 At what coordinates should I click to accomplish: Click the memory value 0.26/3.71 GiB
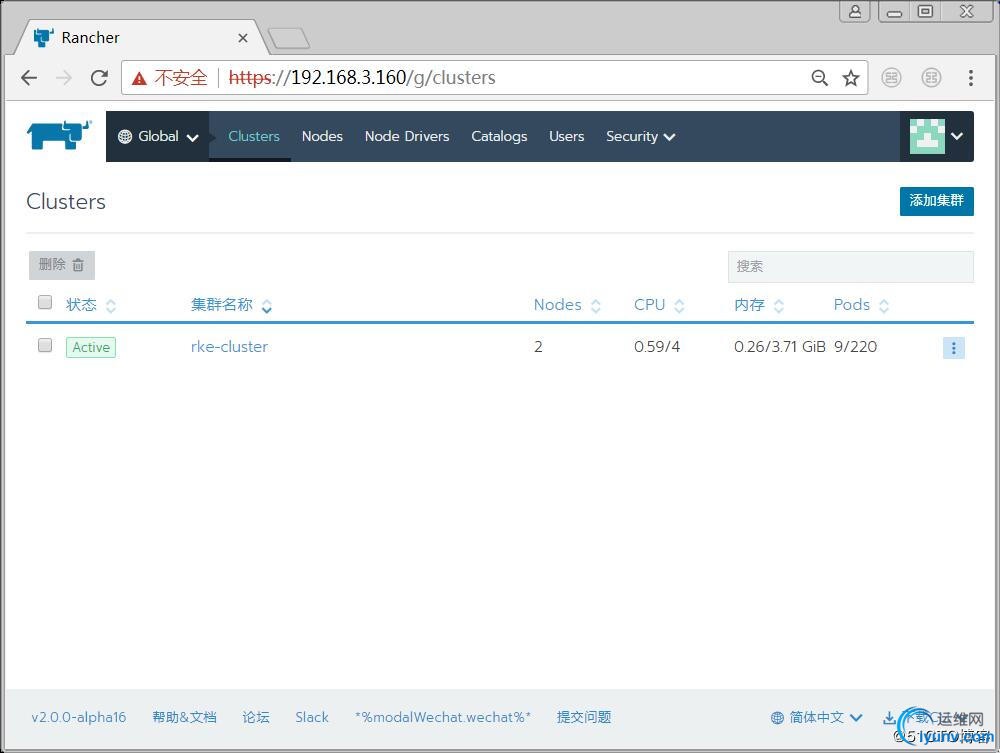[x=779, y=346]
